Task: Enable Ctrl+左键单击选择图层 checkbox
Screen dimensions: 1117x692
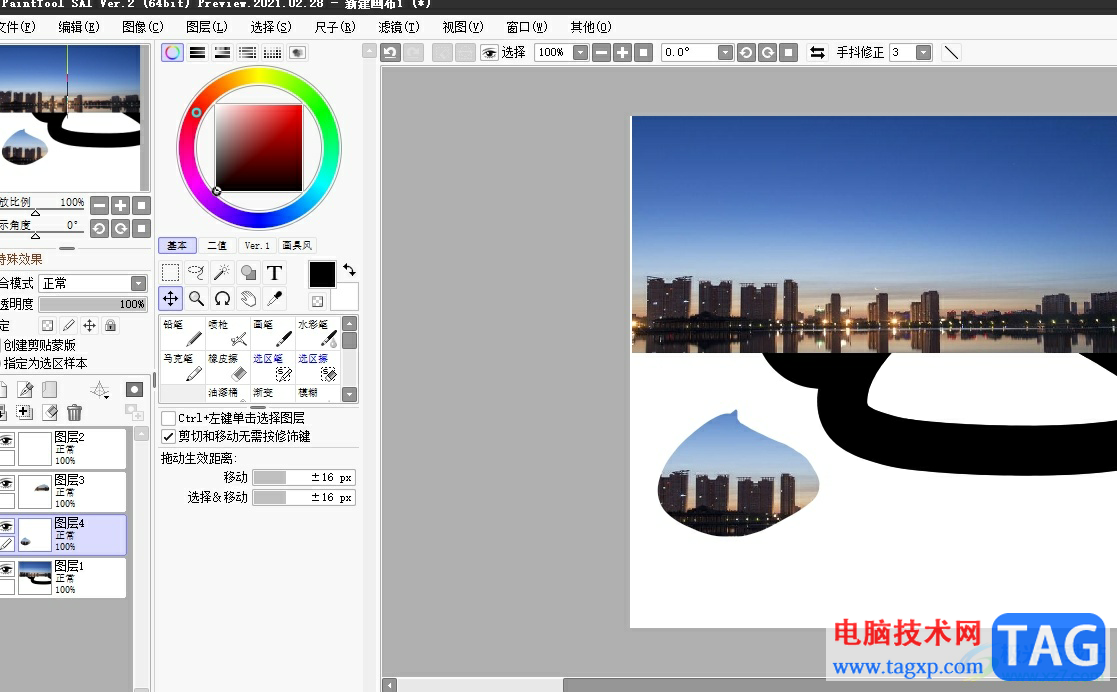Action: (x=169, y=418)
